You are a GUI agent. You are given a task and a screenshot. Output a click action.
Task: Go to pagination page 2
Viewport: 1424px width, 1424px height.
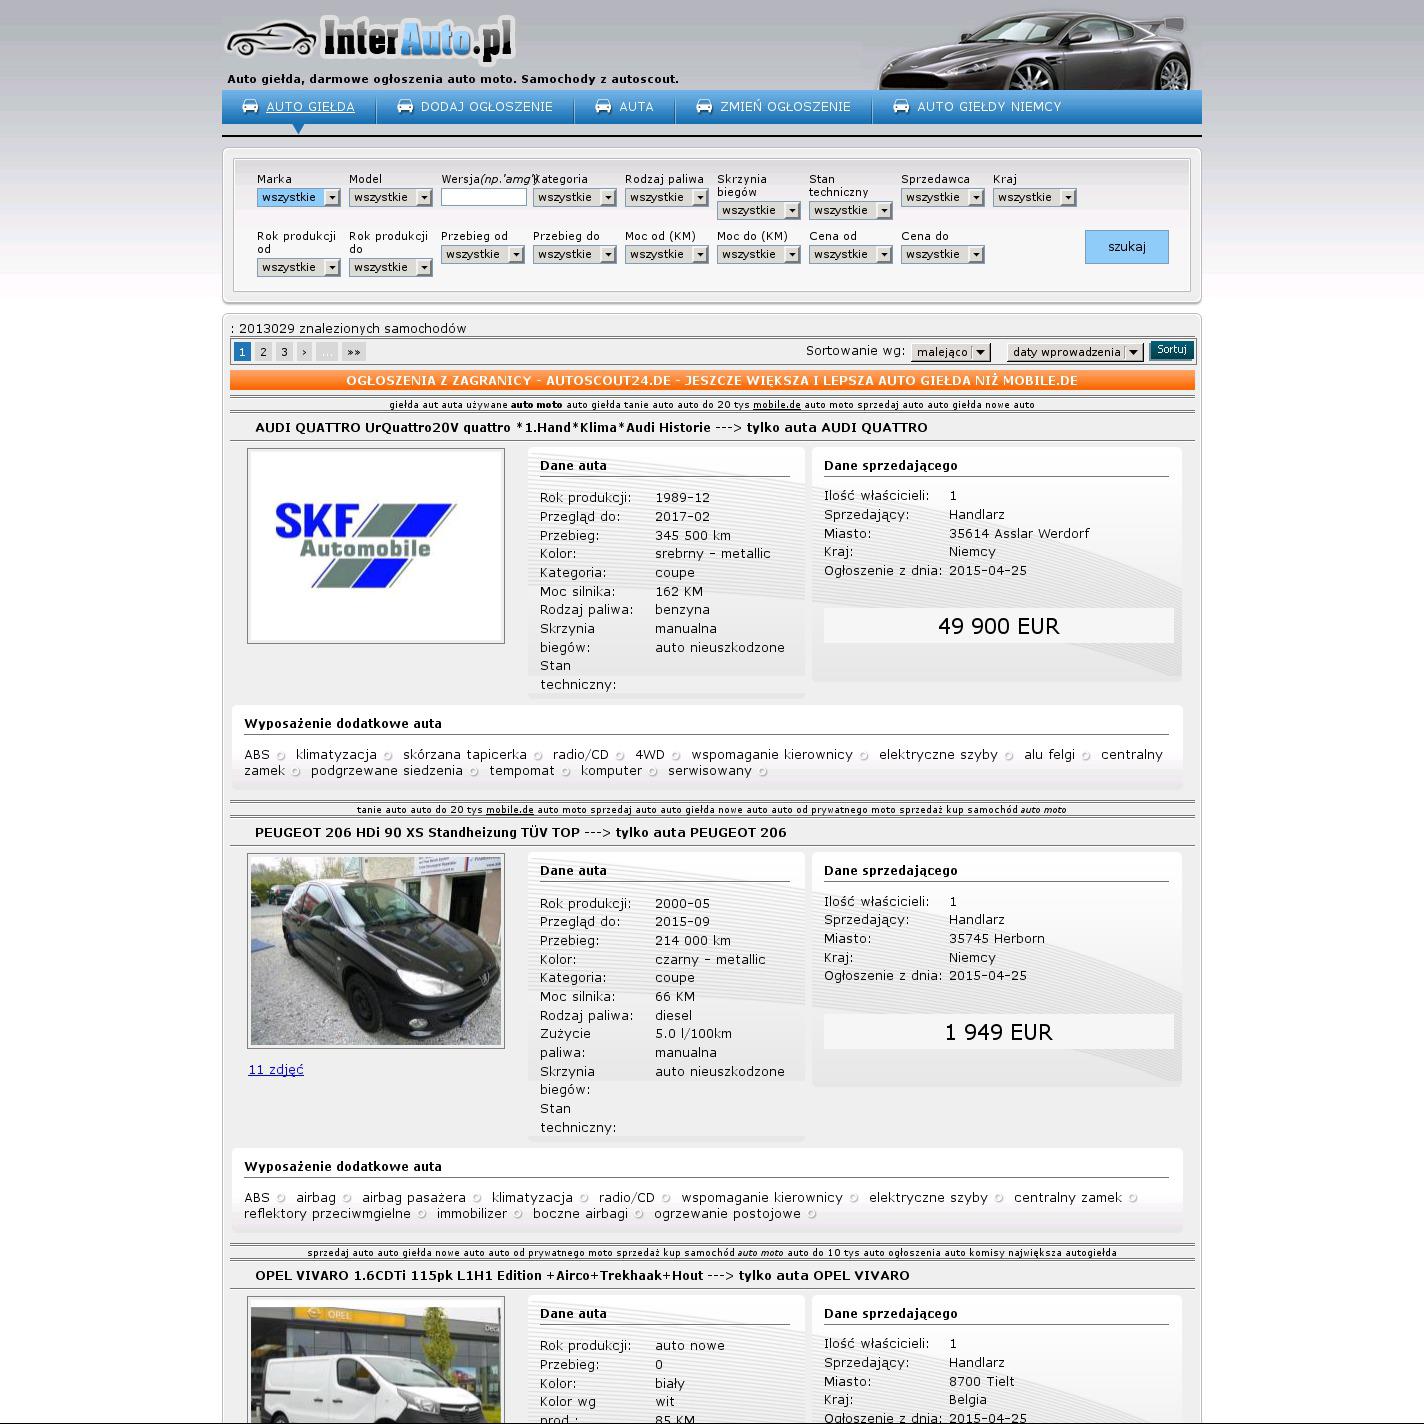[x=263, y=352]
